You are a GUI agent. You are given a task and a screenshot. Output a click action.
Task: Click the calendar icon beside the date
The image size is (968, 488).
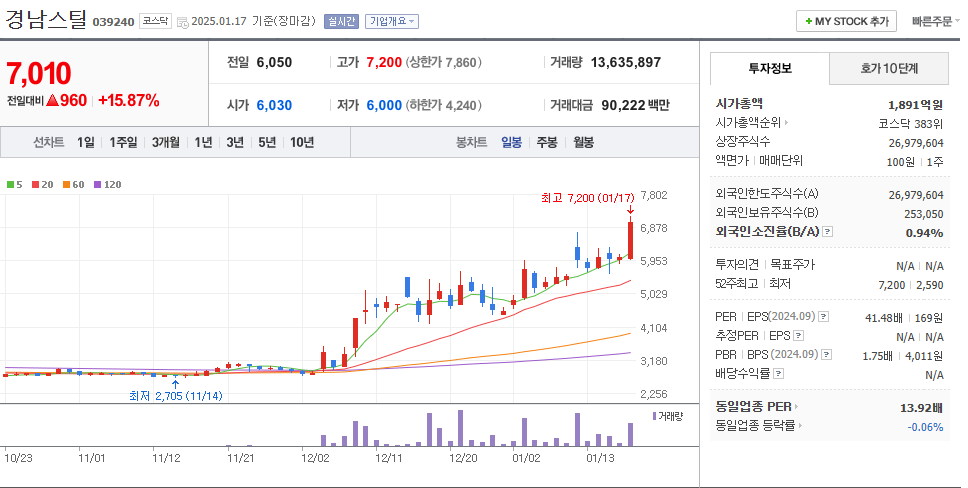pyautogui.click(x=182, y=21)
